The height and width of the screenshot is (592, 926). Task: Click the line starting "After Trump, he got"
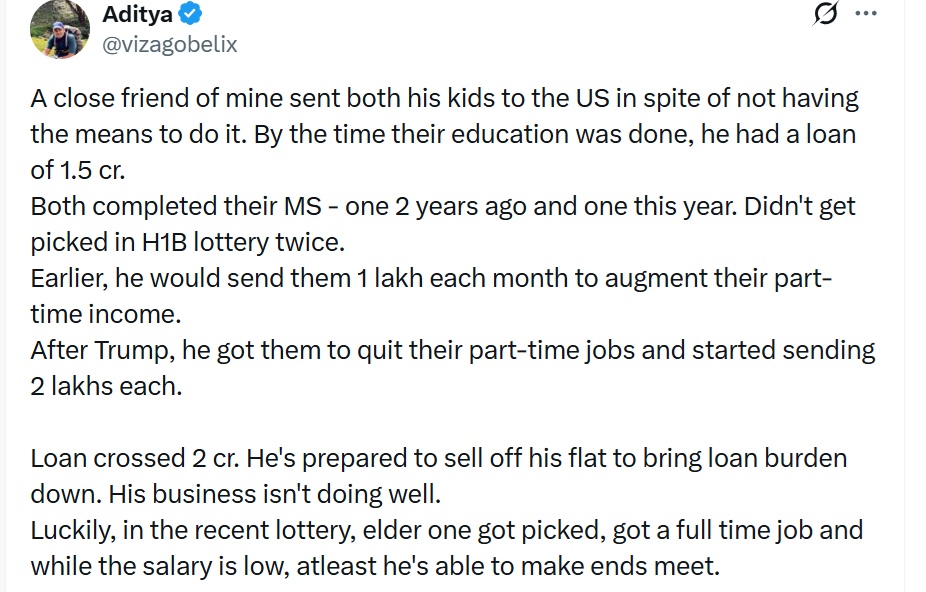[x=452, y=351]
